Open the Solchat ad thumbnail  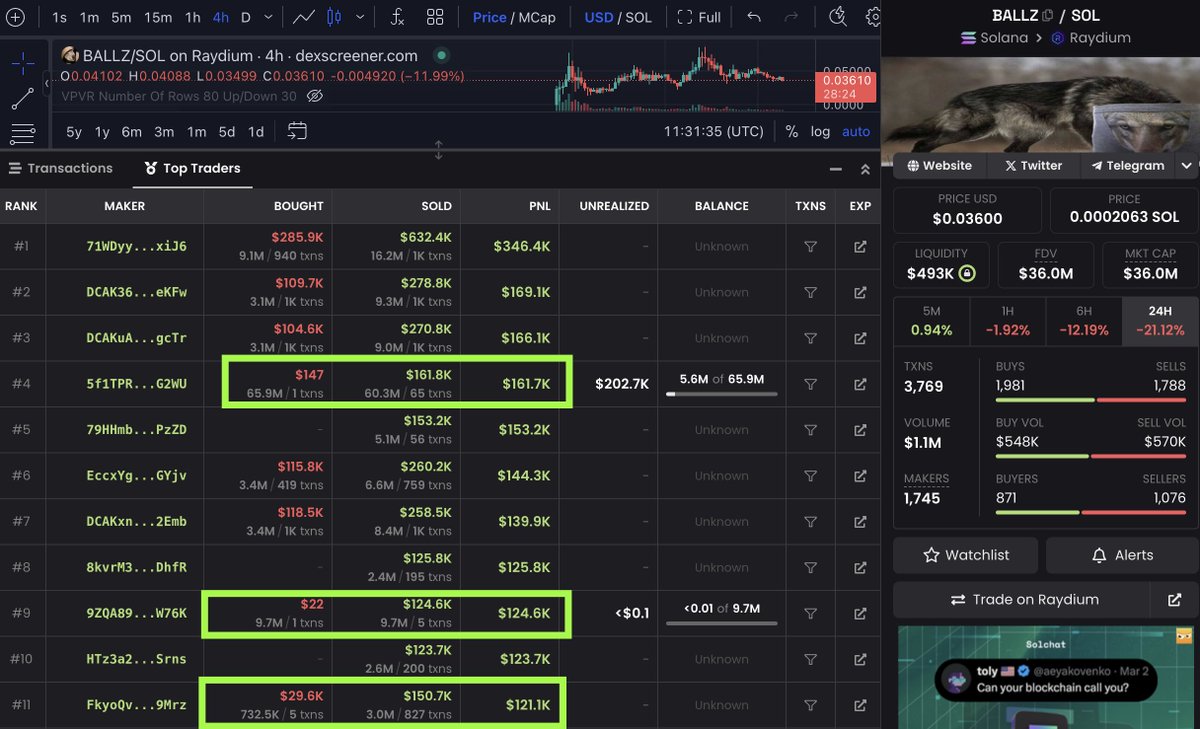pyautogui.click(x=1046, y=677)
